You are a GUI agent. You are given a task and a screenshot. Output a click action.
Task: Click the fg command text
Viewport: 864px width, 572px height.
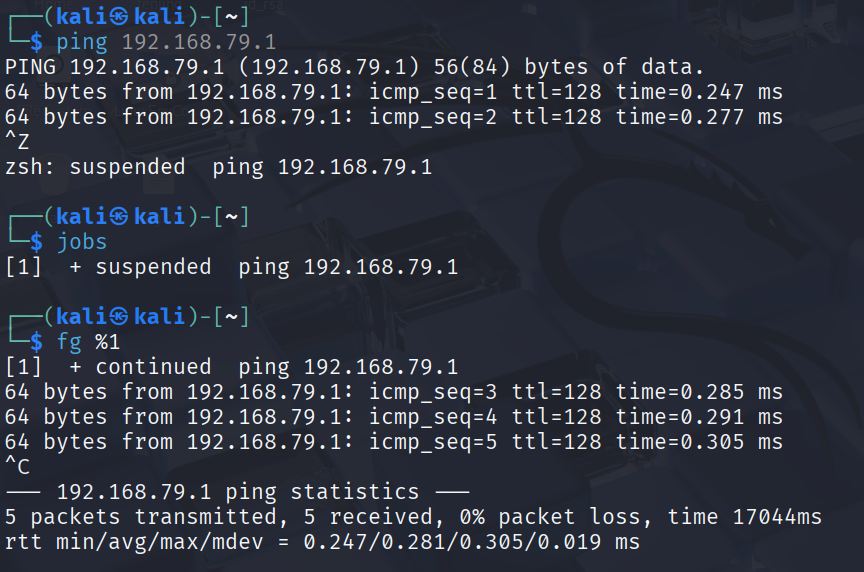pos(69,342)
